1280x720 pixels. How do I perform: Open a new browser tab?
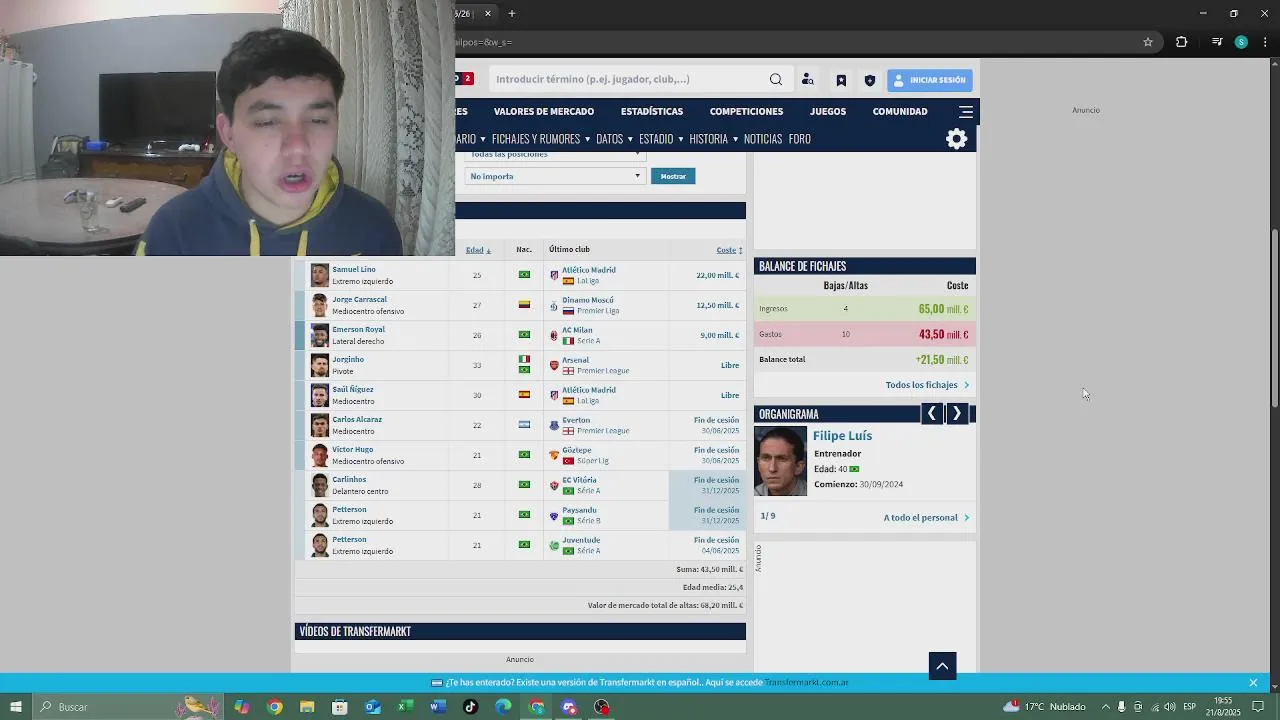(x=512, y=14)
